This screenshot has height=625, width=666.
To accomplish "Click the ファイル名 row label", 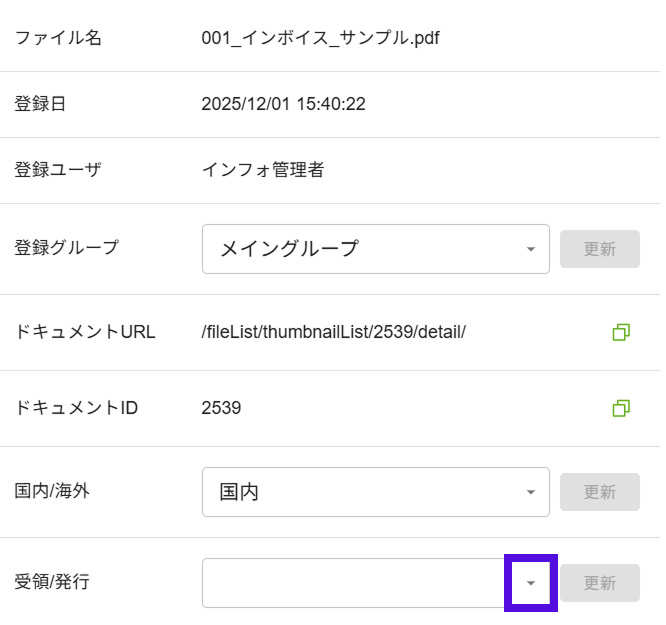I will (58, 39).
